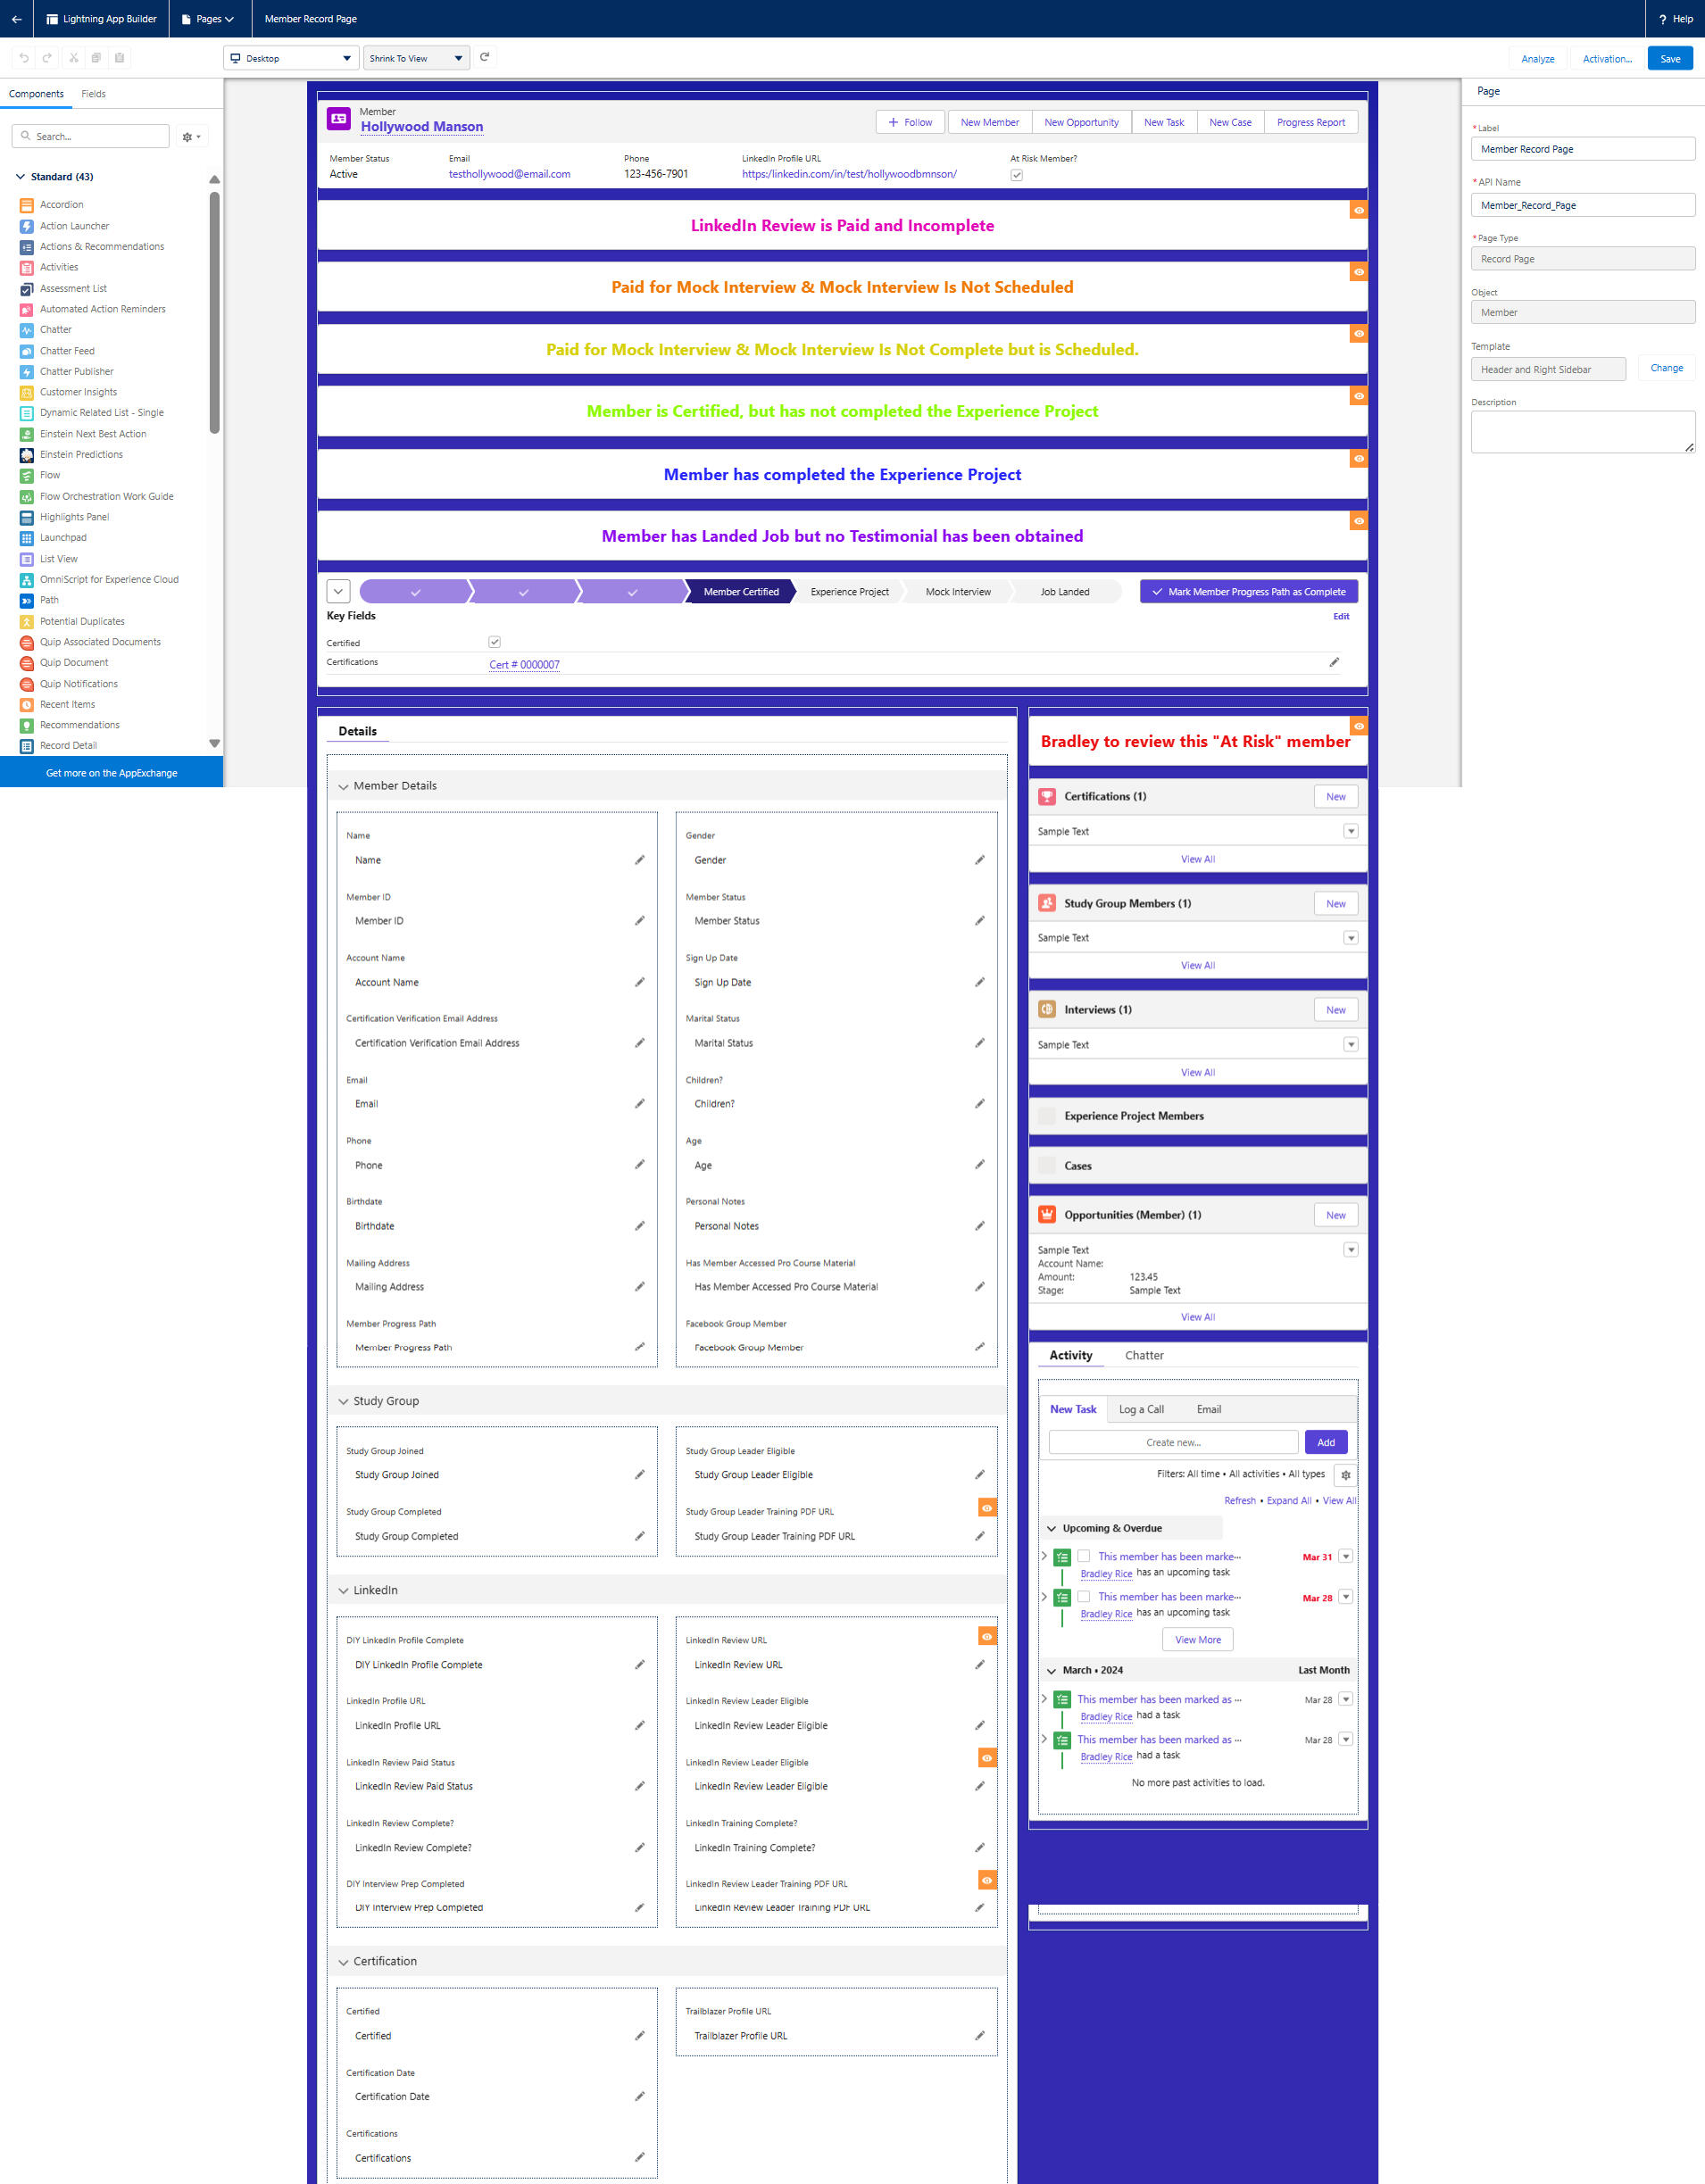Collapse the Member Details section
The height and width of the screenshot is (2184, 1705).
[x=343, y=786]
